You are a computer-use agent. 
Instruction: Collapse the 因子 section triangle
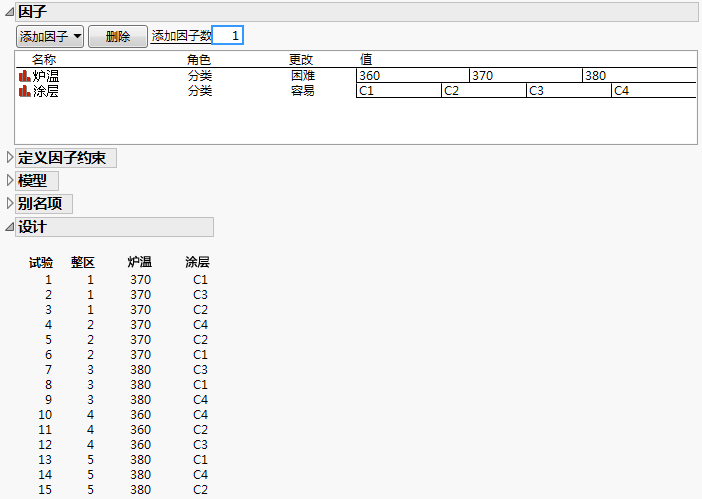9,12
